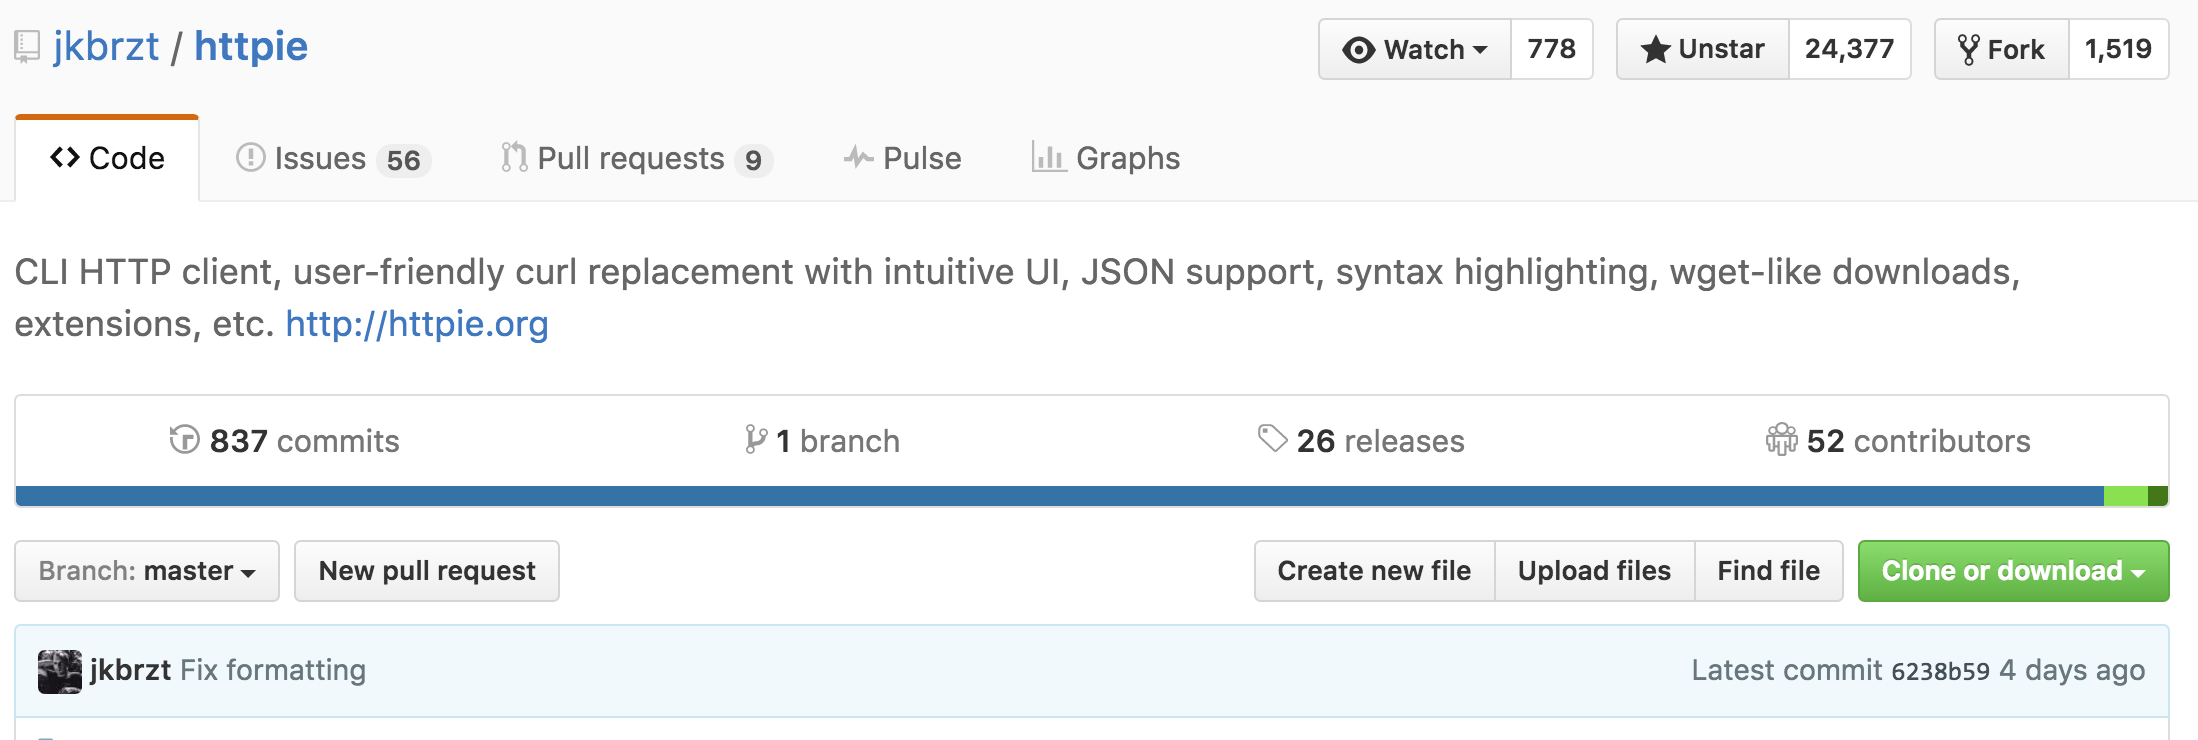The image size is (2198, 740).
Task: Open the Watch notifications dropdown
Action: point(1415,49)
